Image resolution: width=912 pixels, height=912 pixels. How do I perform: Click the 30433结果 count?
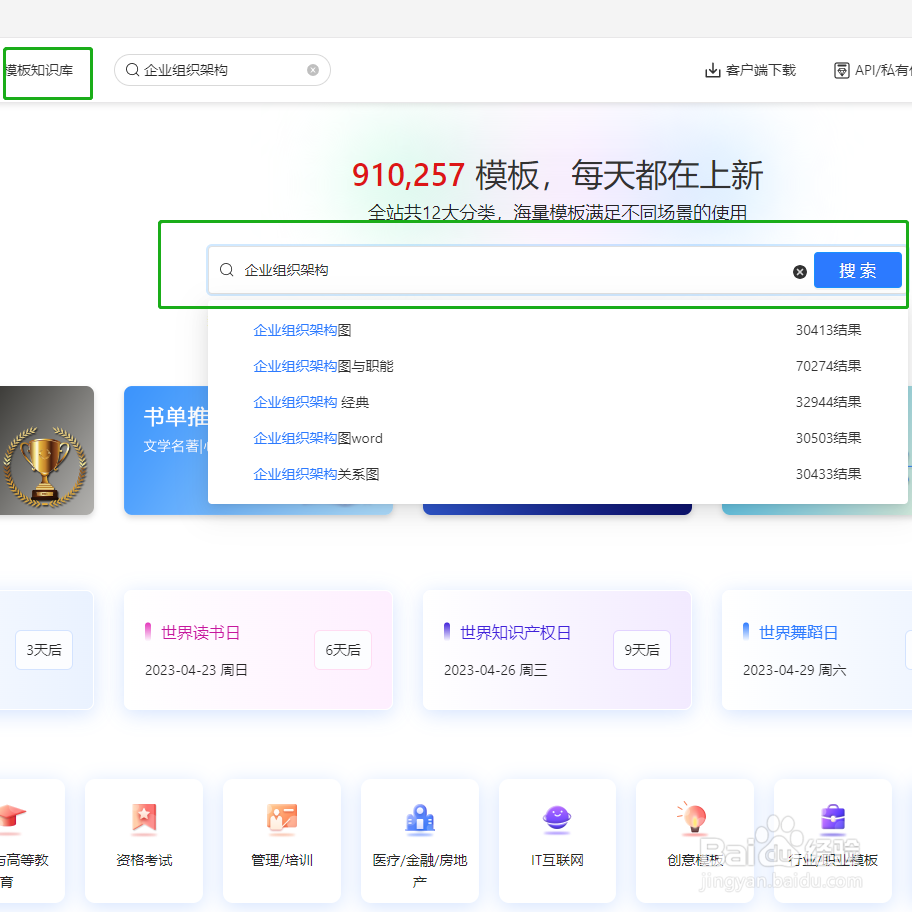828,475
